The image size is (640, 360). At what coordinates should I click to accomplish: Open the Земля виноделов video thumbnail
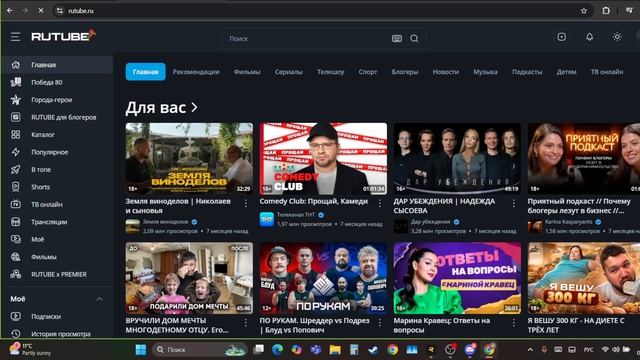(189, 158)
